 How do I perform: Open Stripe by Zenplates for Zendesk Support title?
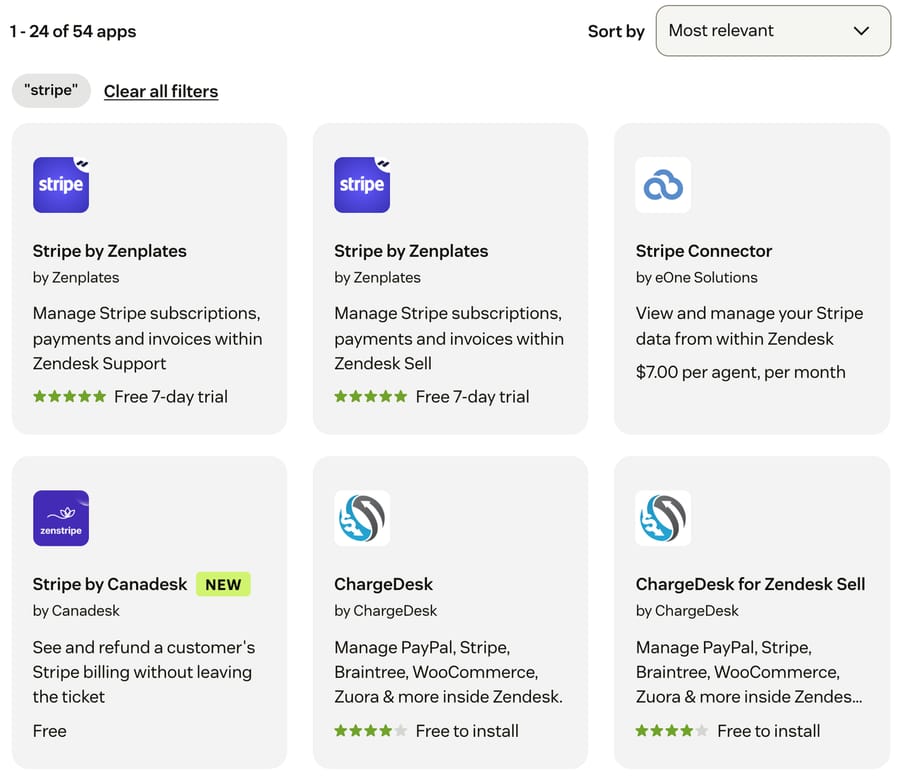tap(110, 251)
